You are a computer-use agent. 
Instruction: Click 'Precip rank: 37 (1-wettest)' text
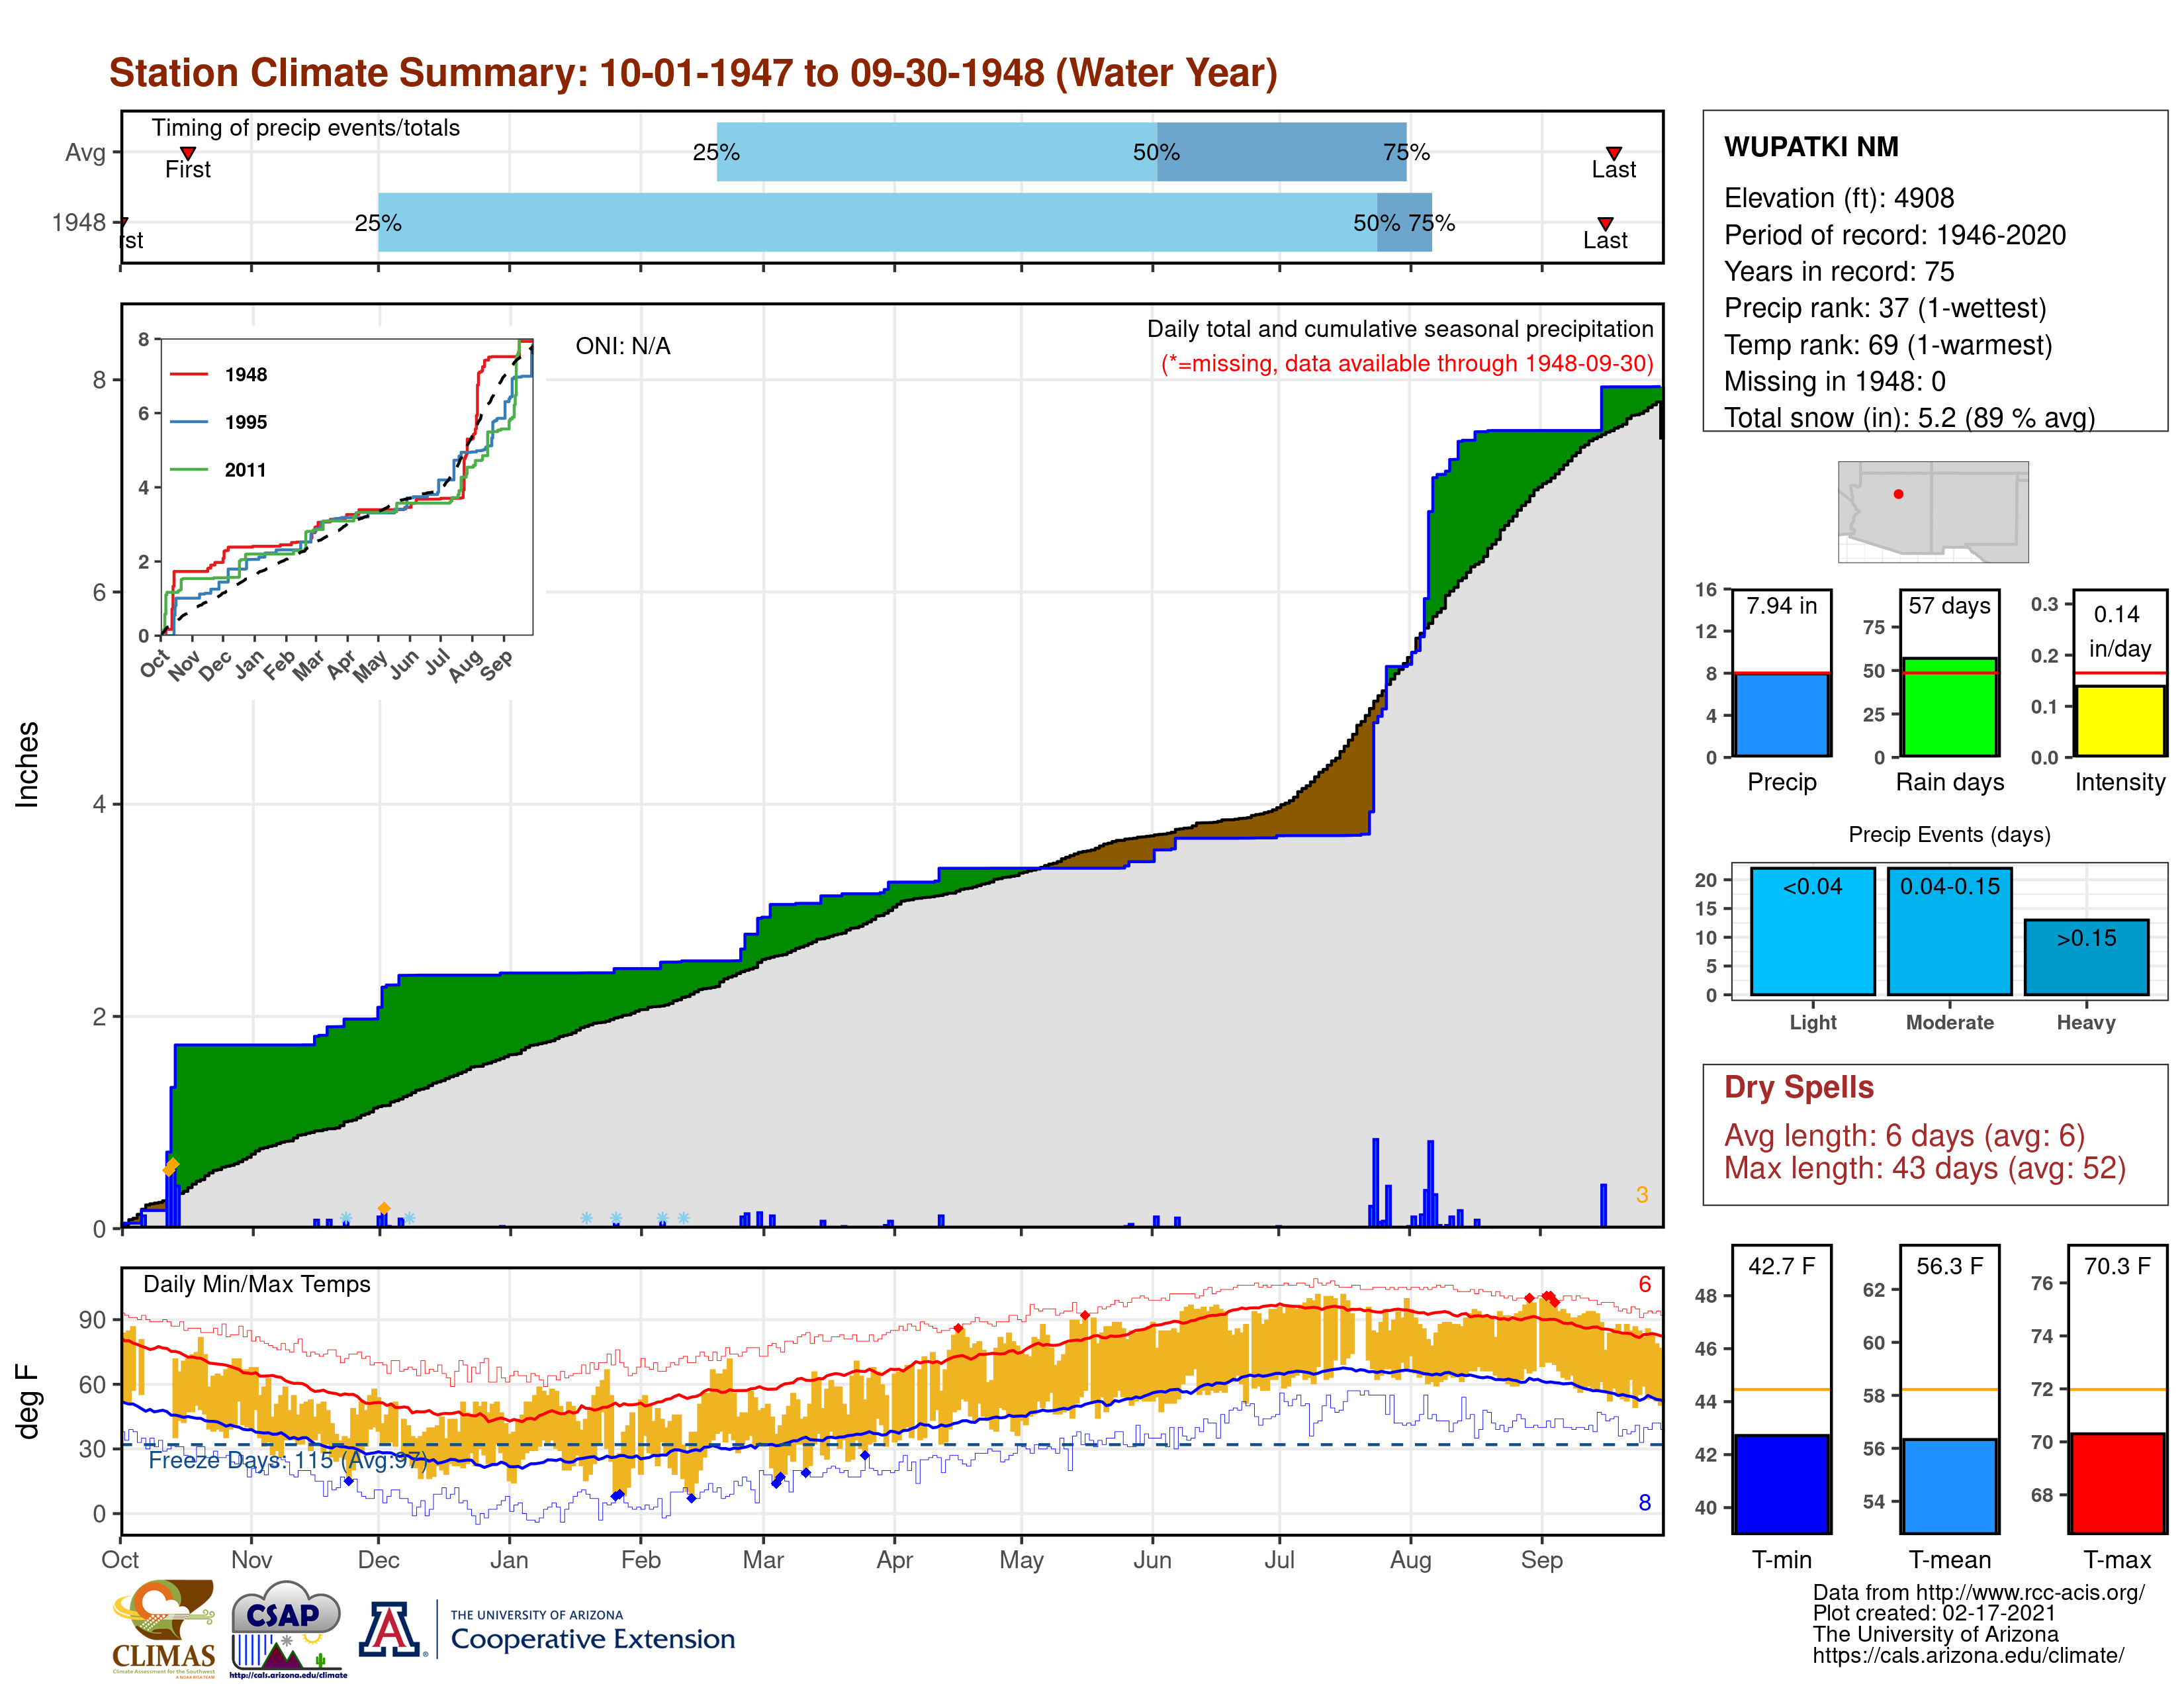(x=1885, y=308)
